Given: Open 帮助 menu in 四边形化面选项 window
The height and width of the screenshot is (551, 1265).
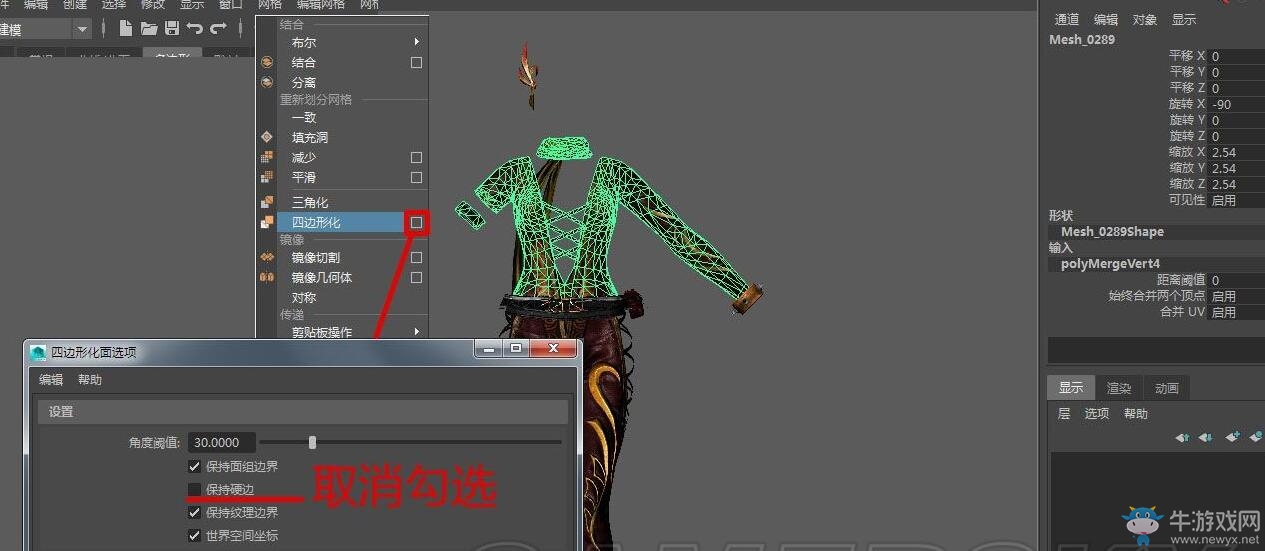Looking at the screenshot, I should click(x=90, y=380).
